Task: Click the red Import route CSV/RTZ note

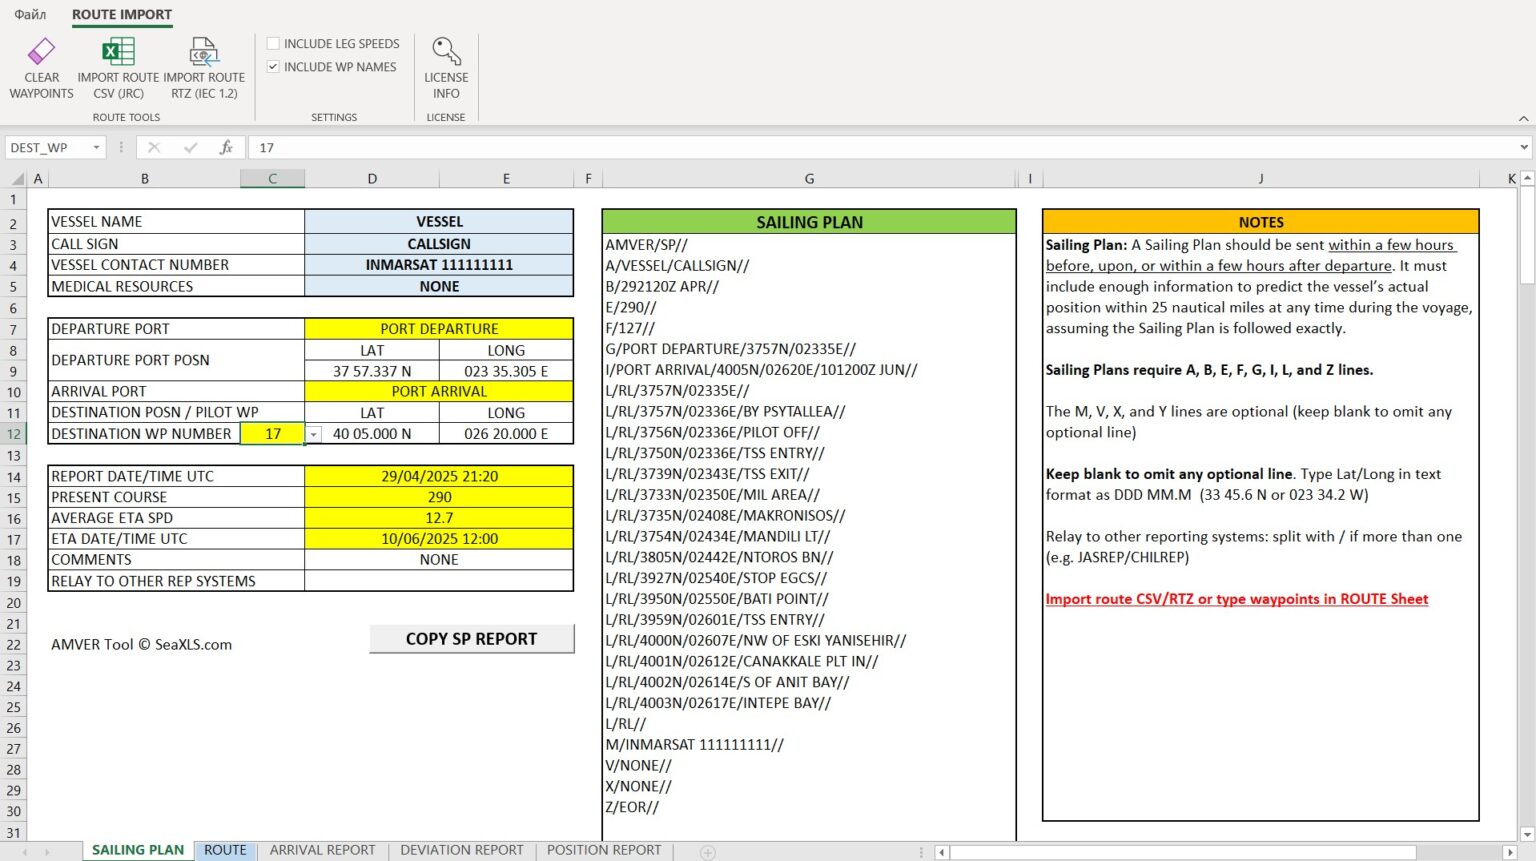Action: pyautogui.click(x=1237, y=598)
